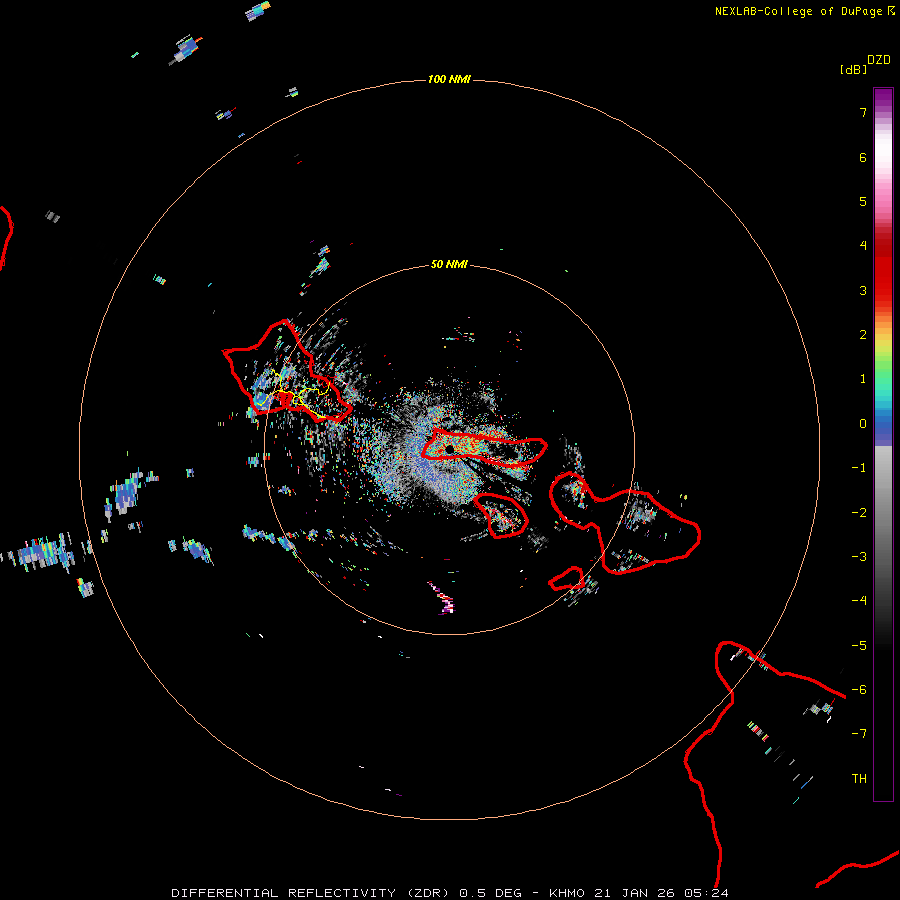The height and width of the screenshot is (900, 900).
Task: Click the TH label on the color scale
Action: (x=859, y=778)
